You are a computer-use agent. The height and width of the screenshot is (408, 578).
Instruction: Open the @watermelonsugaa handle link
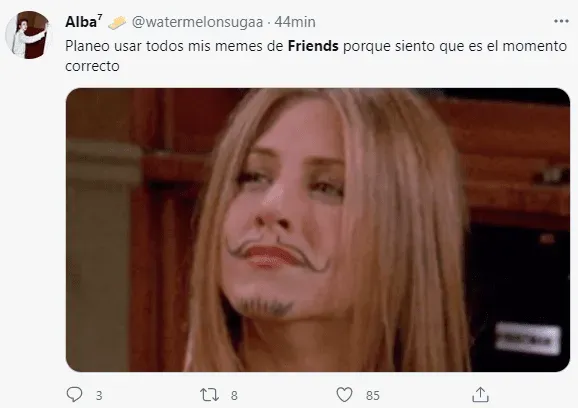(198, 22)
